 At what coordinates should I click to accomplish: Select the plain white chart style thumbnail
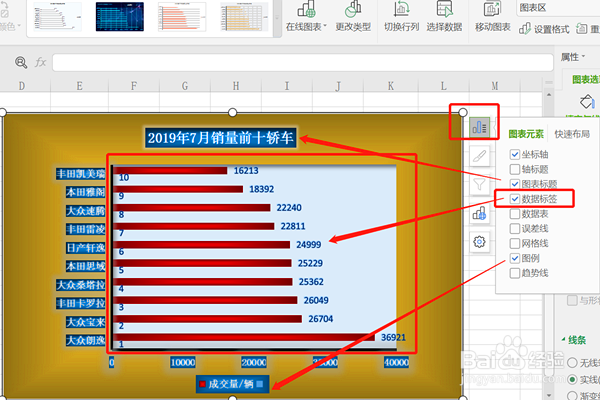pos(57,16)
